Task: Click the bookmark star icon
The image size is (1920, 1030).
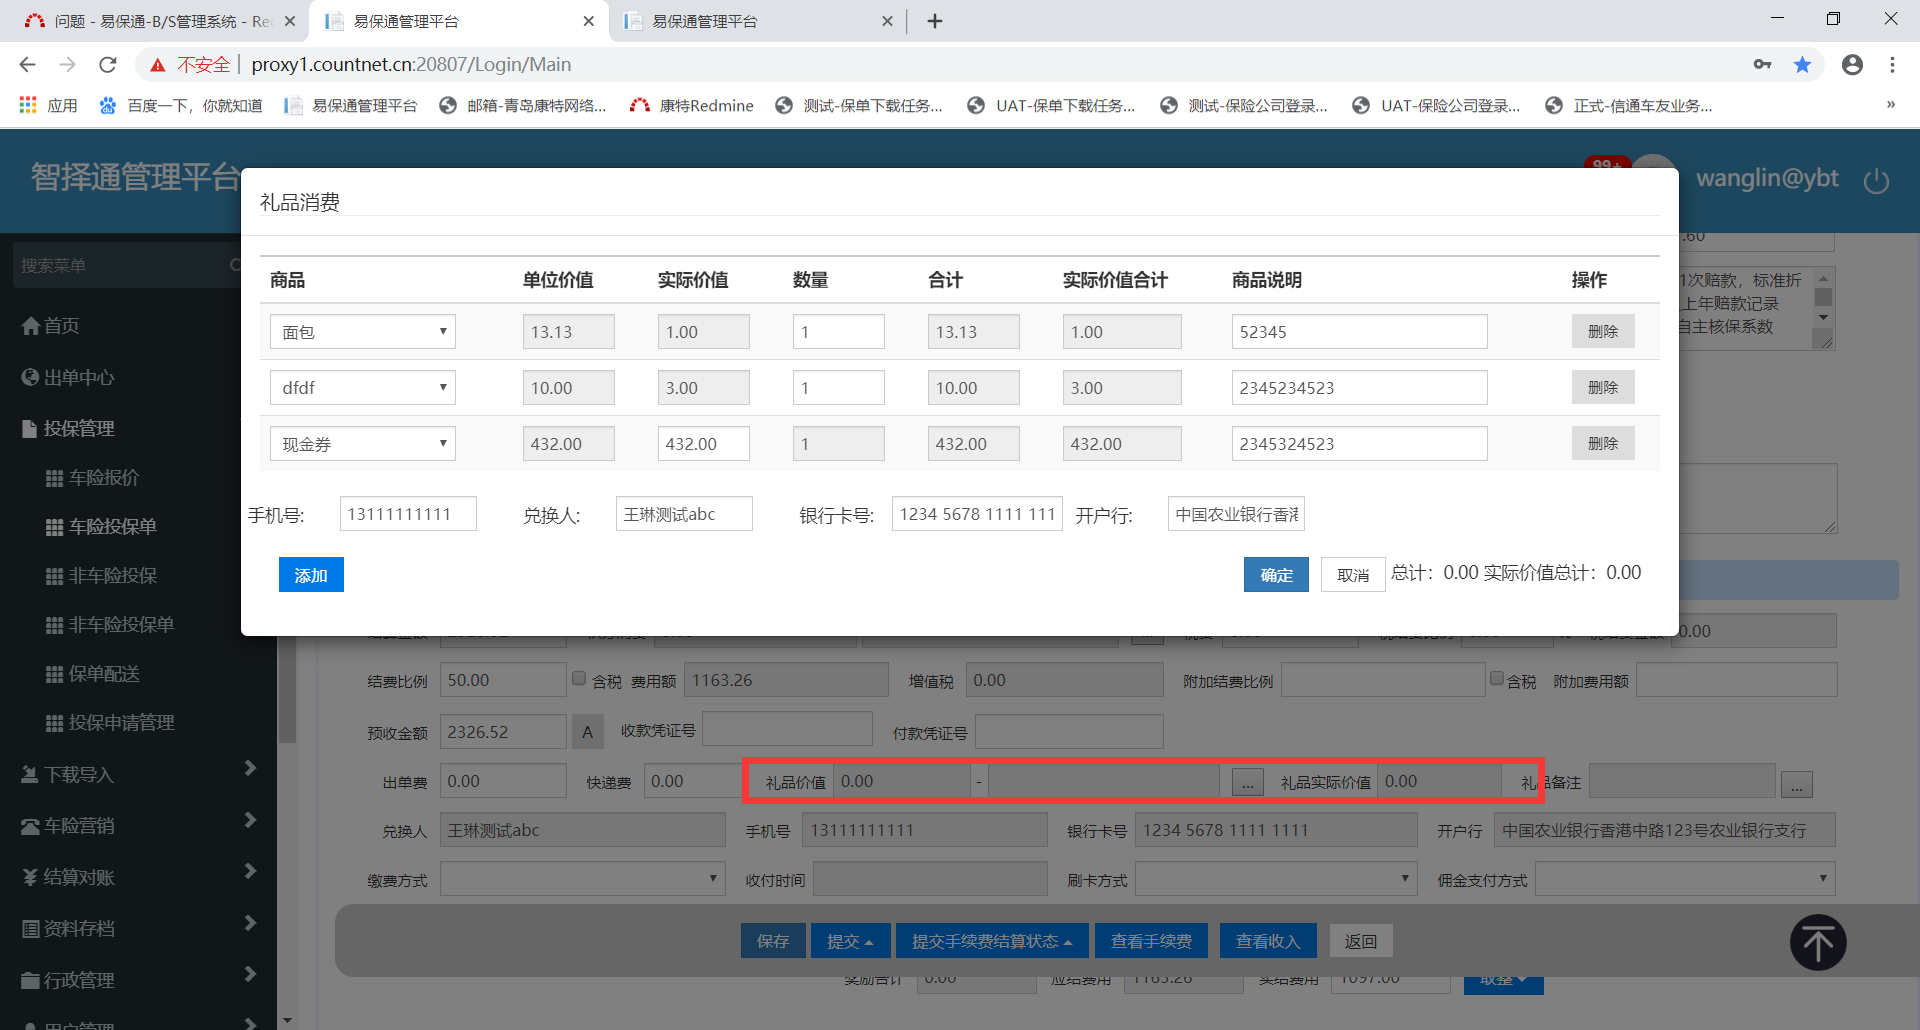Action: pos(1802,65)
